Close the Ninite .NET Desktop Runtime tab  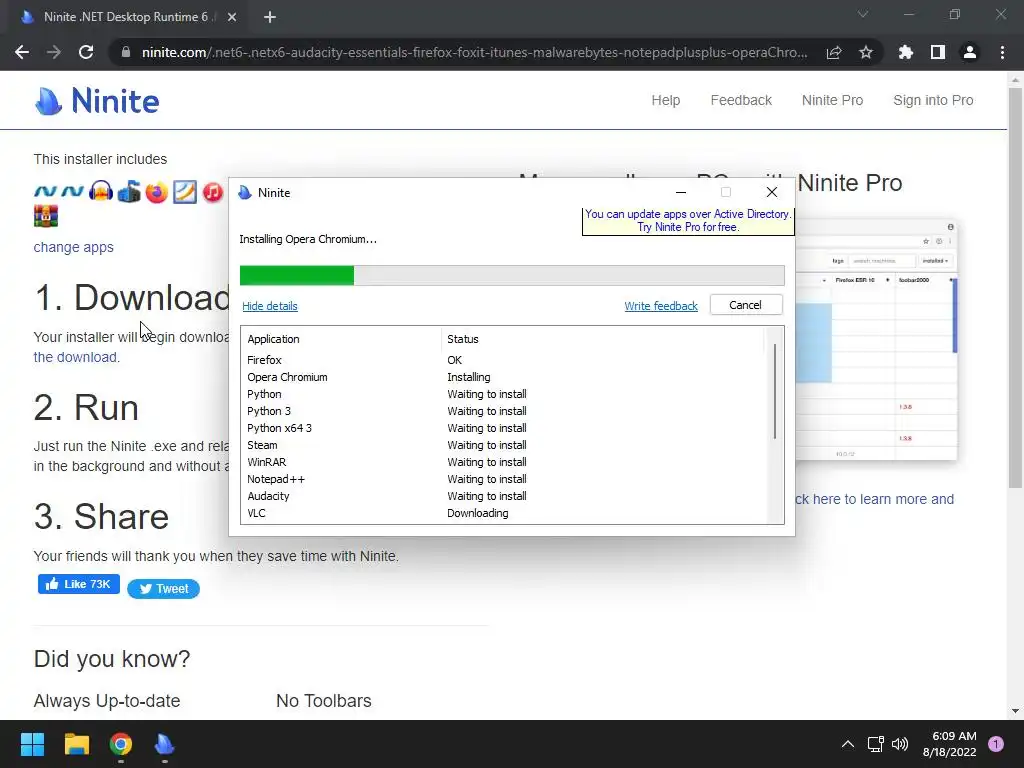232,17
